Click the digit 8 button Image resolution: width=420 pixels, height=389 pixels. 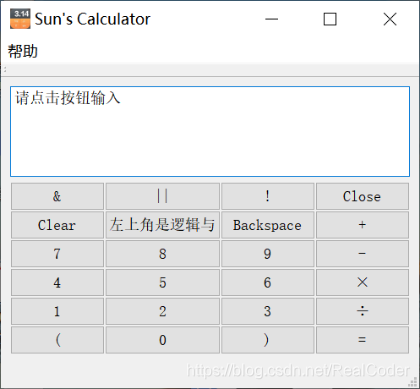point(163,254)
